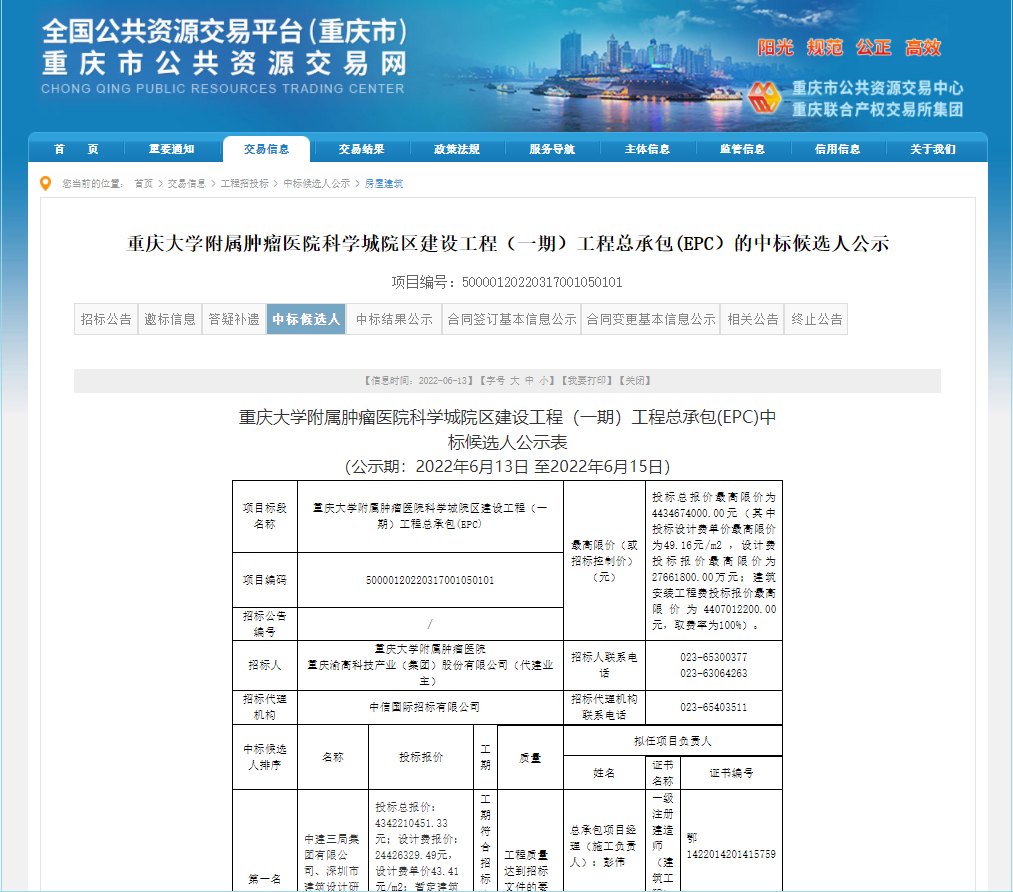Click 我要打印 to print the page
The image size is (1013, 892).
click(586, 381)
